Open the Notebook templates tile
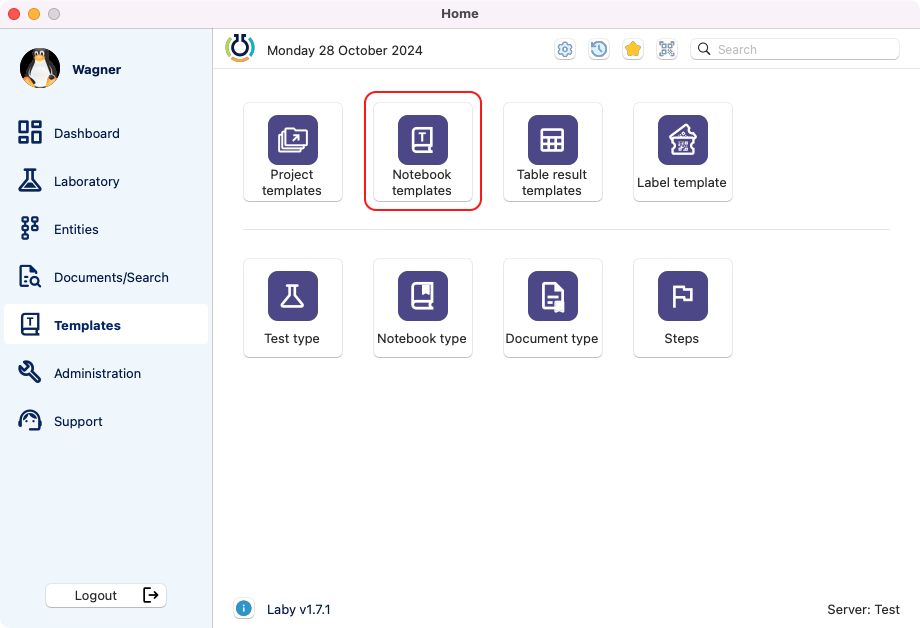Image resolution: width=920 pixels, height=628 pixels. pos(422,152)
